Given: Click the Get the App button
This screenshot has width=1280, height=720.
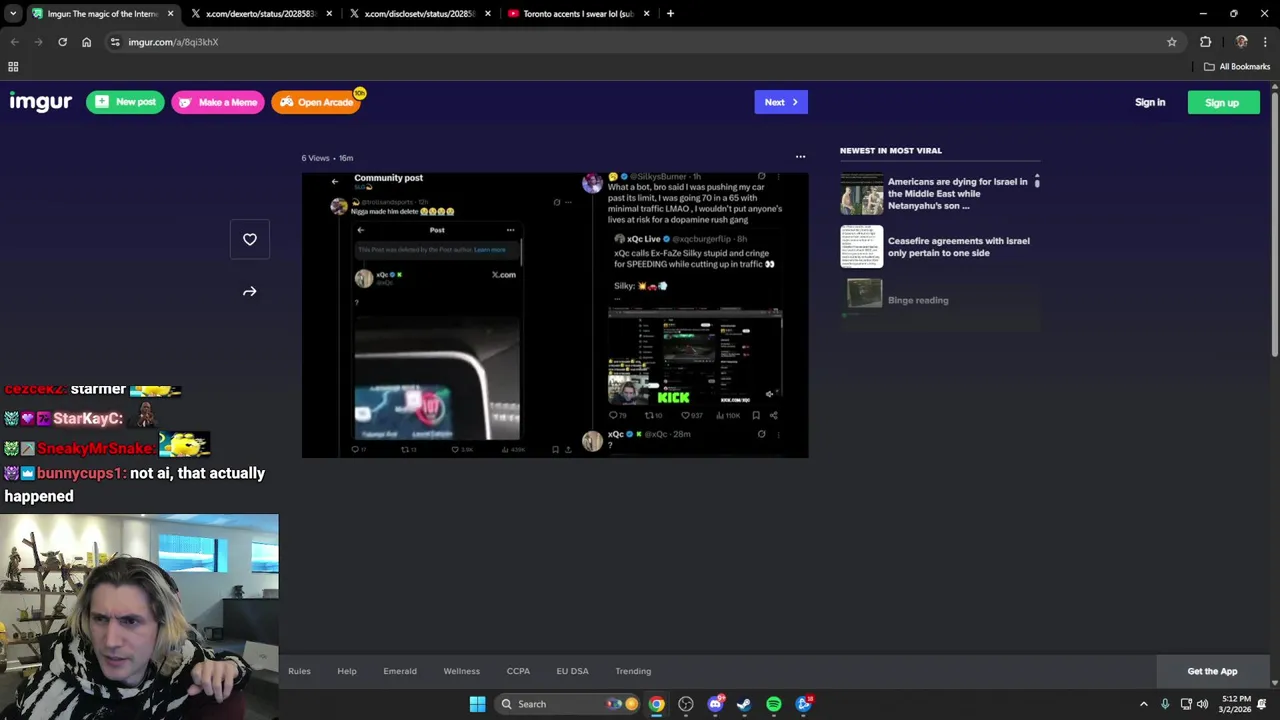Looking at the screenshot, I should (1212, 671).
